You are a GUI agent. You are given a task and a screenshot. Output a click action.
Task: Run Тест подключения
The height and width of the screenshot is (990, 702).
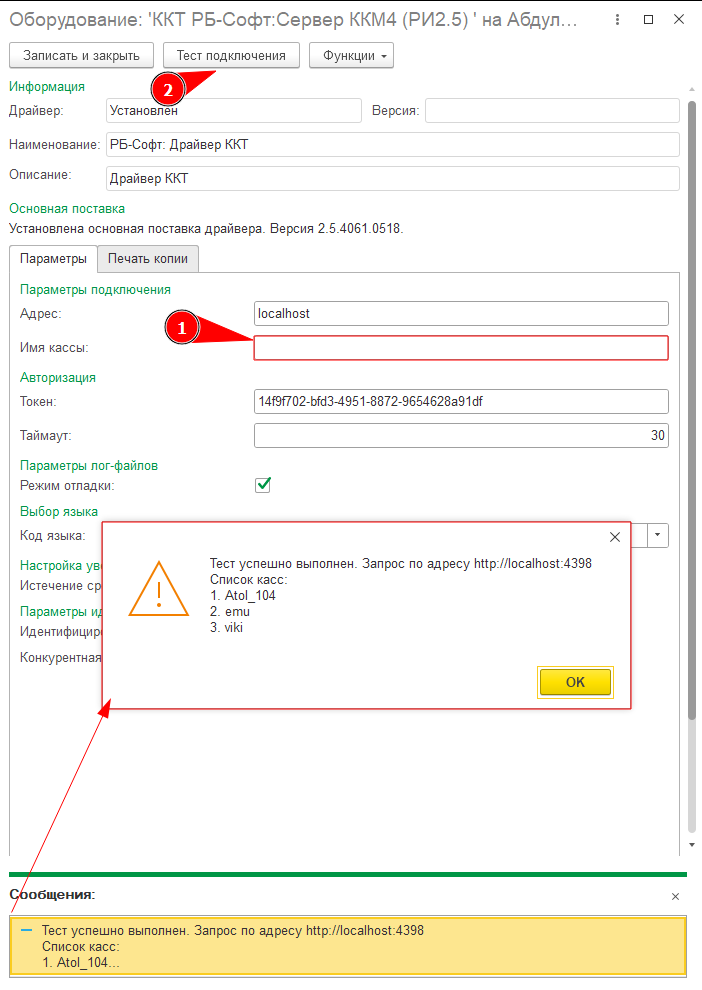coord(231,56)
